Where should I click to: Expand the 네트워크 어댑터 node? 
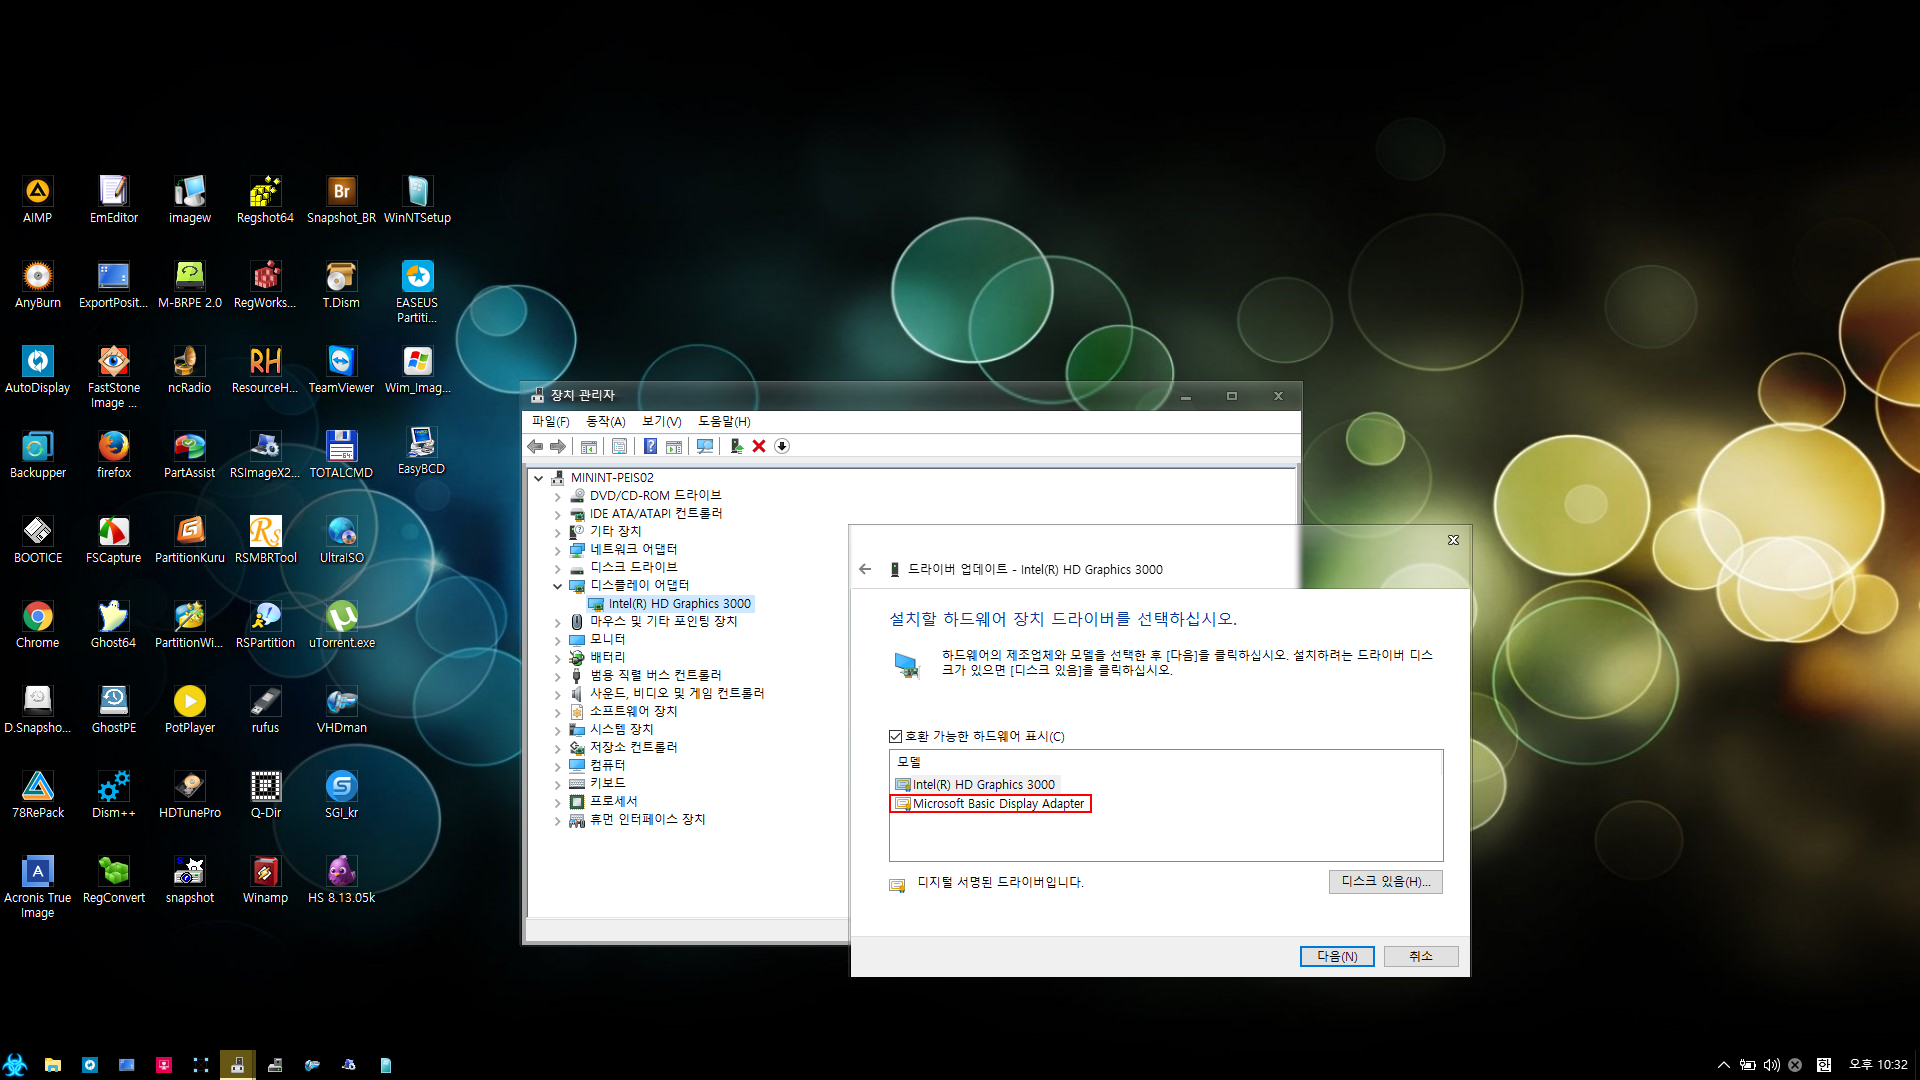[x=558, y=550]
